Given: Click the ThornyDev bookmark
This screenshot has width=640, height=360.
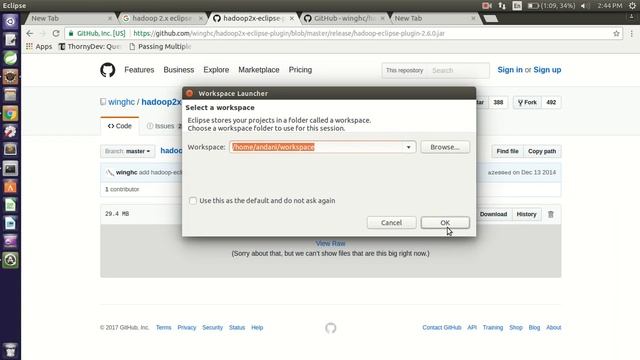Looking at the screenshot, I should 90,47.
